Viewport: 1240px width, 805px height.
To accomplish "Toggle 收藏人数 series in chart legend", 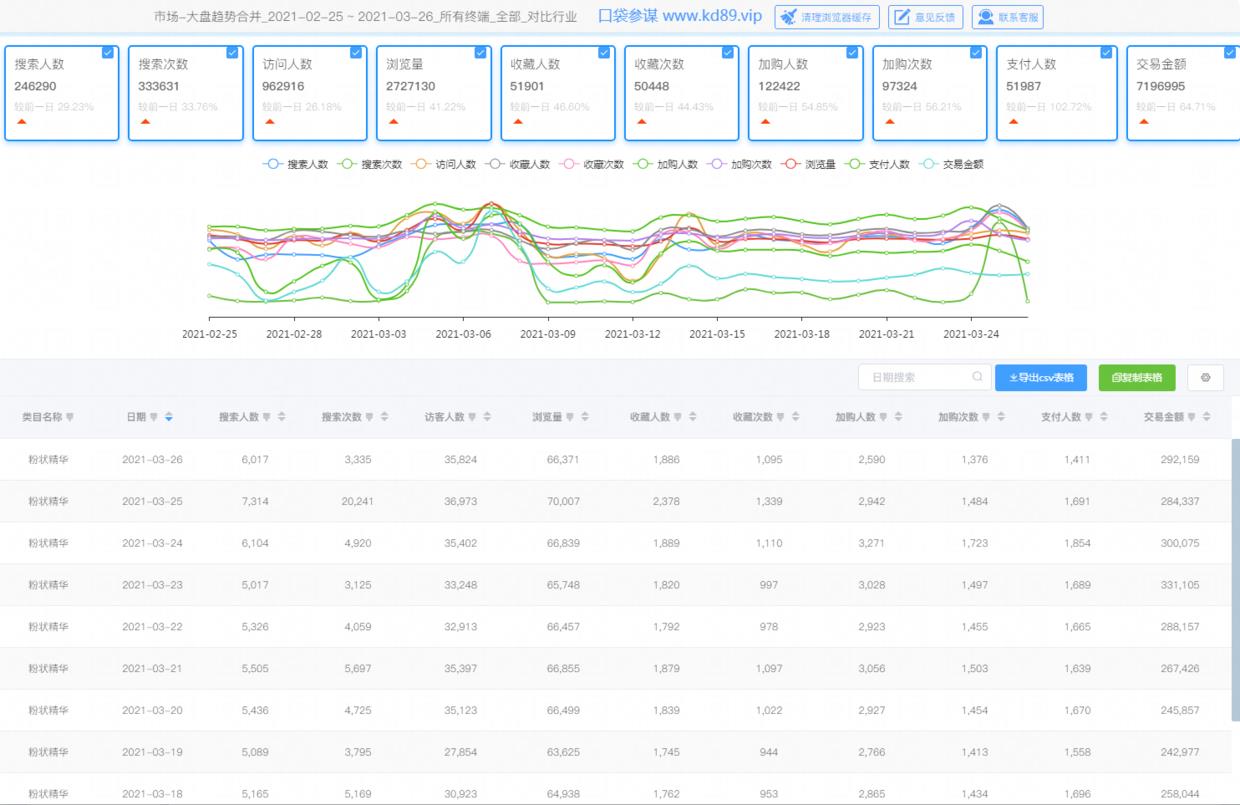I will click(517, 164).
